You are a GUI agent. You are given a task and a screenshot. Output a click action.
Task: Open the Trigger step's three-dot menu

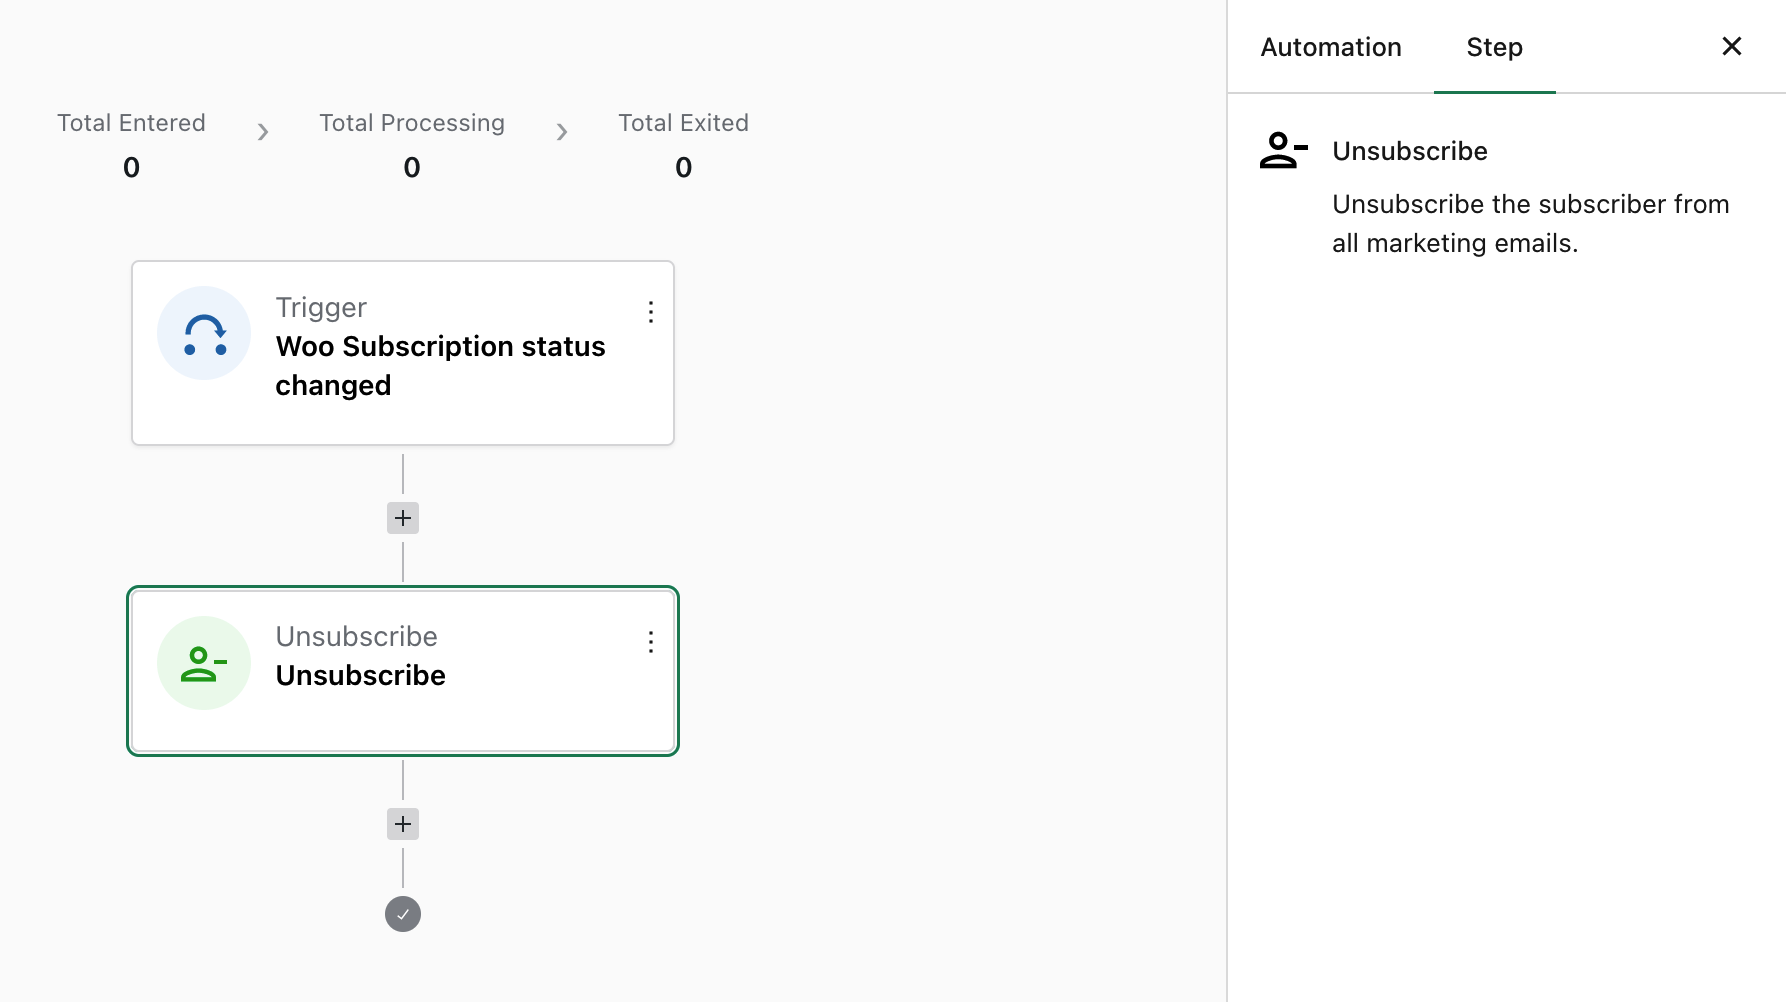651,312
